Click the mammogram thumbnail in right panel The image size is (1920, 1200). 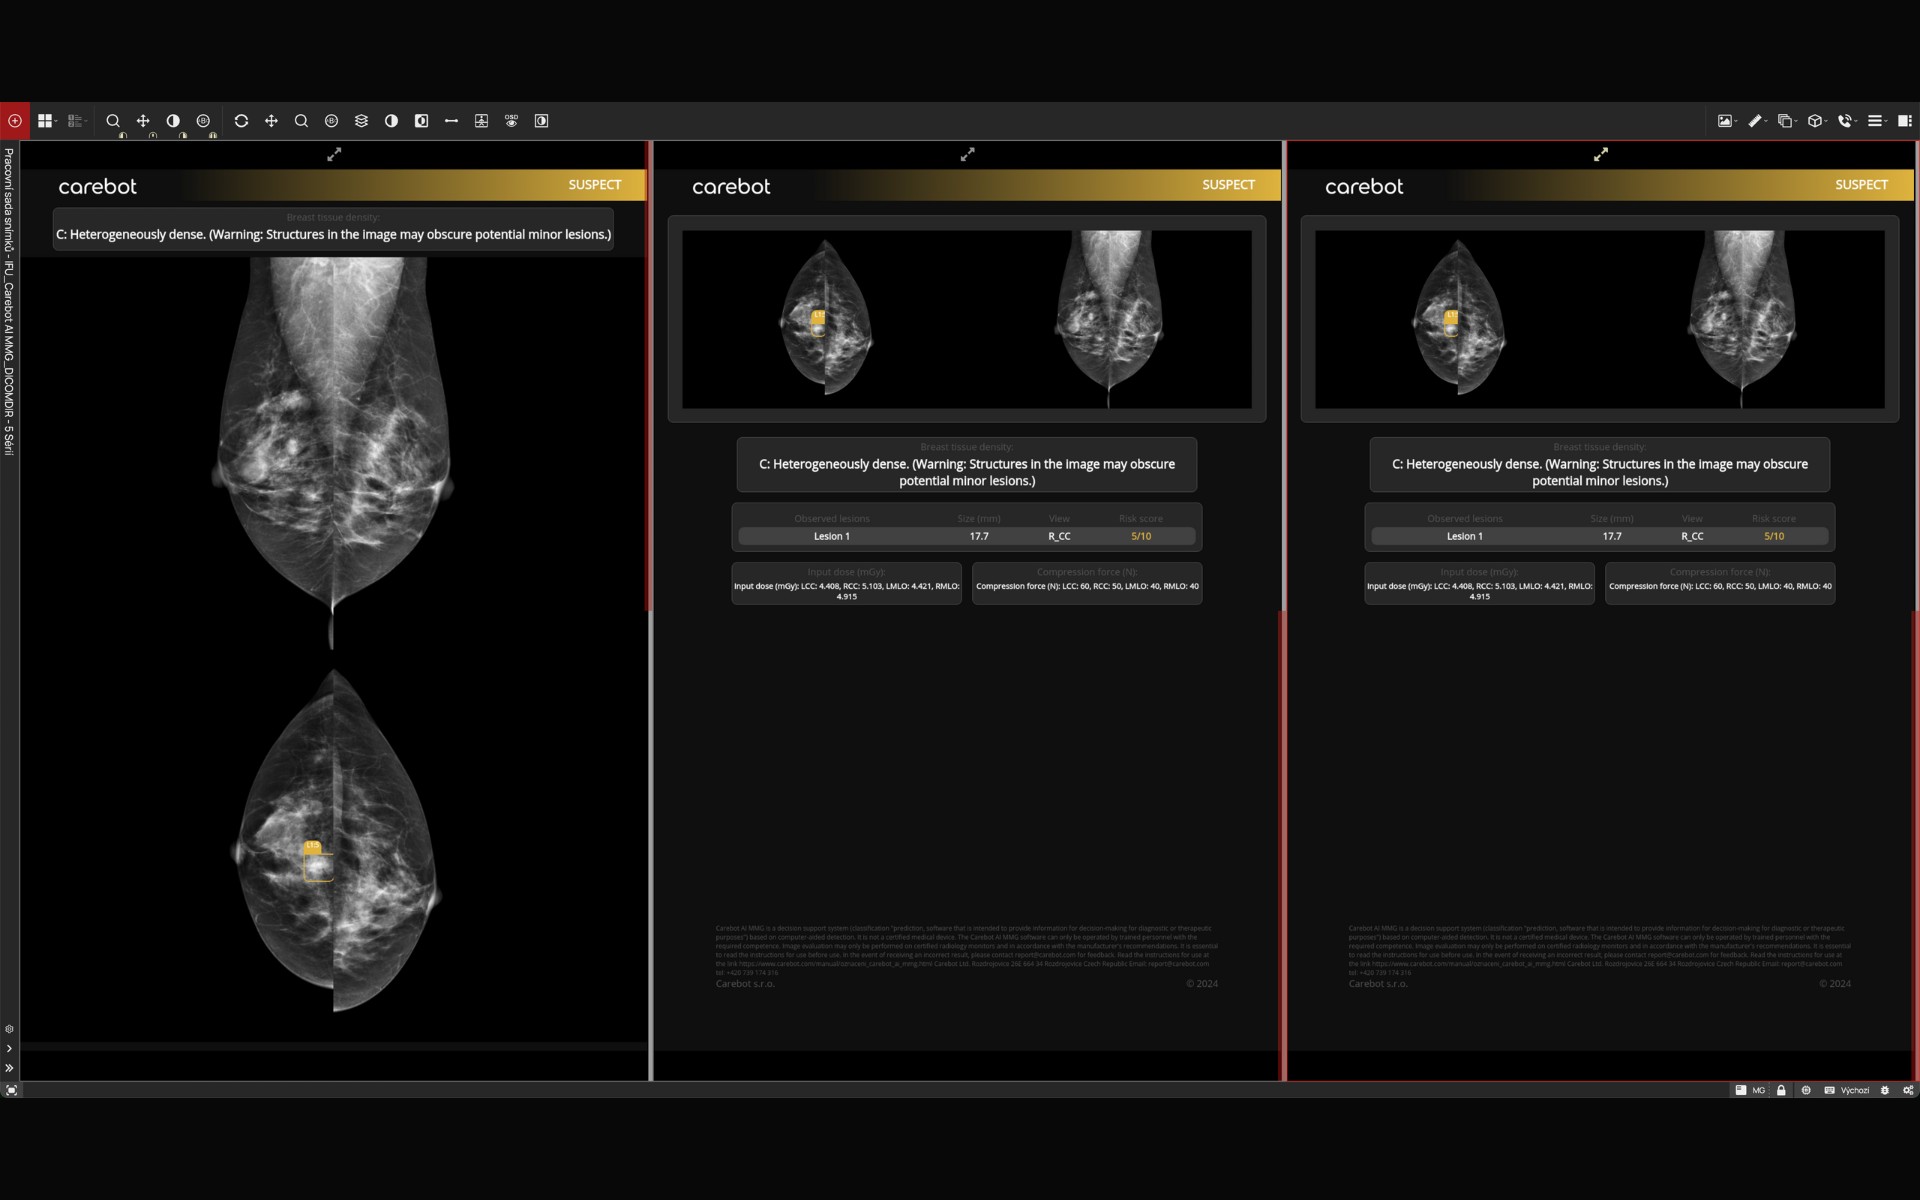1599,319
